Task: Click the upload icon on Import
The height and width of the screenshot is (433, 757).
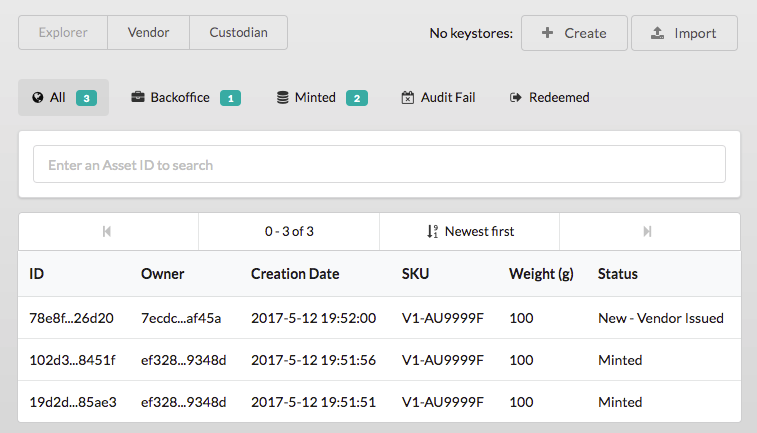Action: coord(657,33)
